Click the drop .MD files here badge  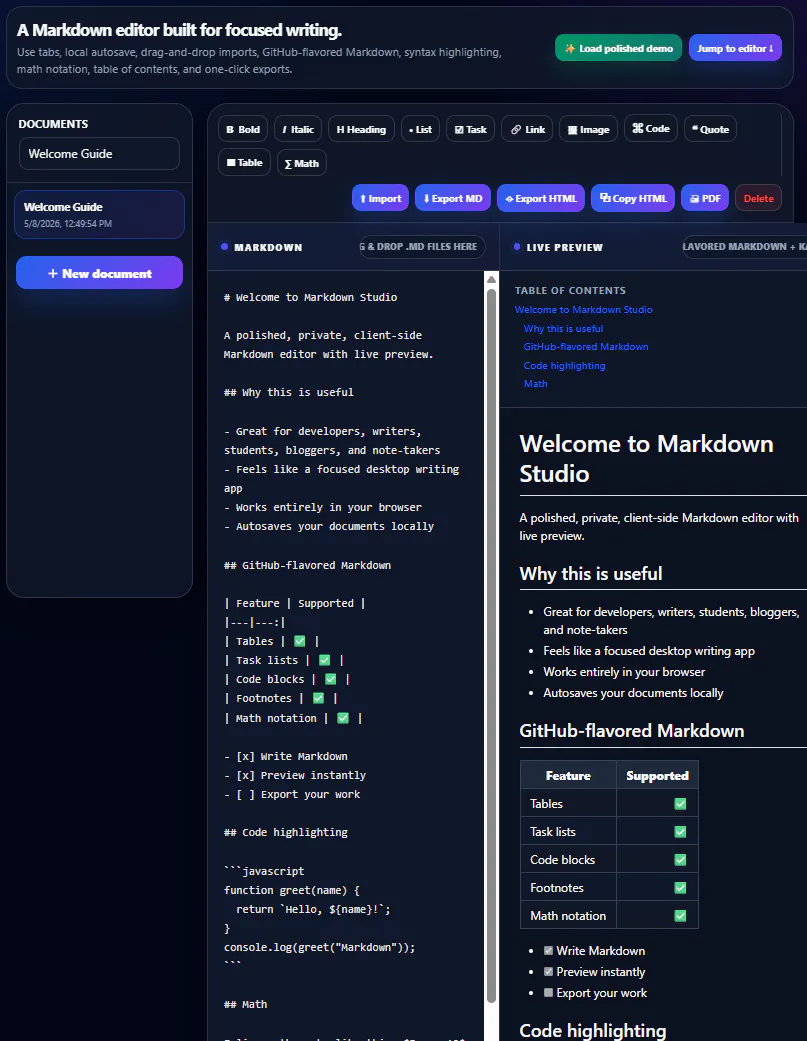(422, 247)
